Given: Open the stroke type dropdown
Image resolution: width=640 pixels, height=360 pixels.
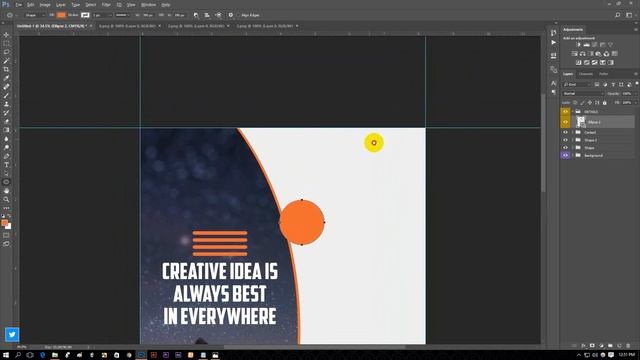Looking at the screenshot, I should point(122,15).
